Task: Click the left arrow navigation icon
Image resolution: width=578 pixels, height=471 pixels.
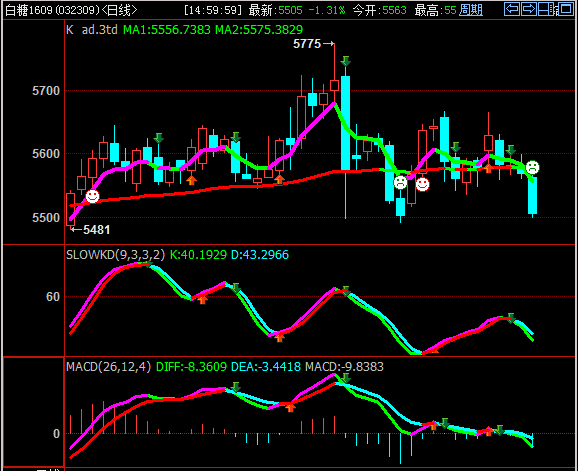Action: (512, 9)
